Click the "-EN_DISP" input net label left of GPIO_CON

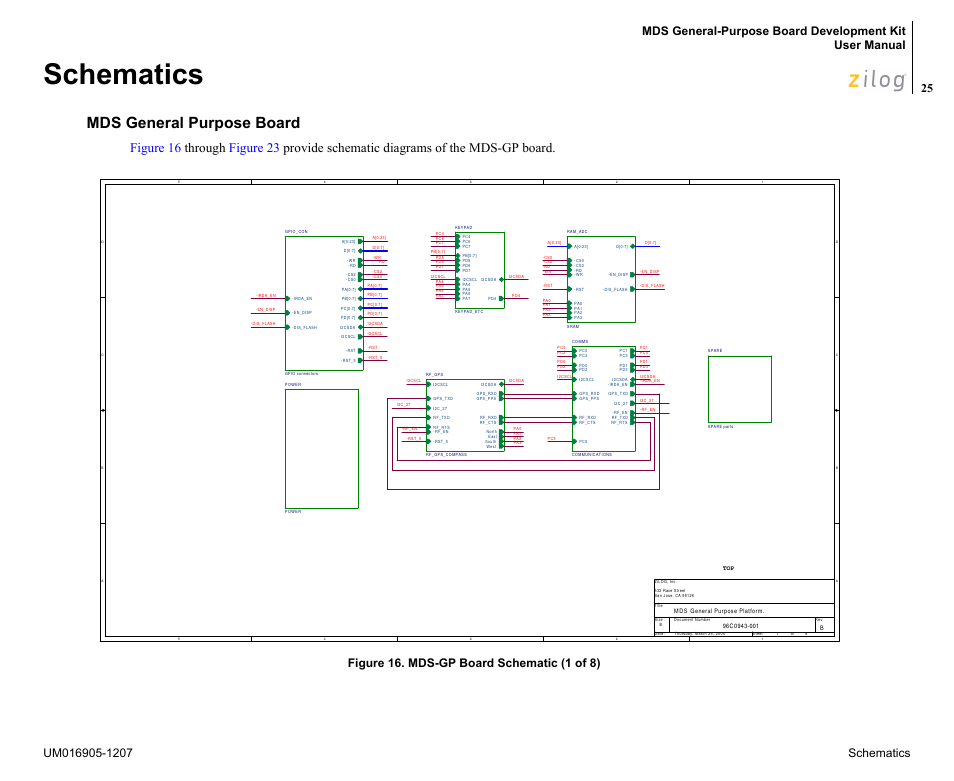[265, 310]
